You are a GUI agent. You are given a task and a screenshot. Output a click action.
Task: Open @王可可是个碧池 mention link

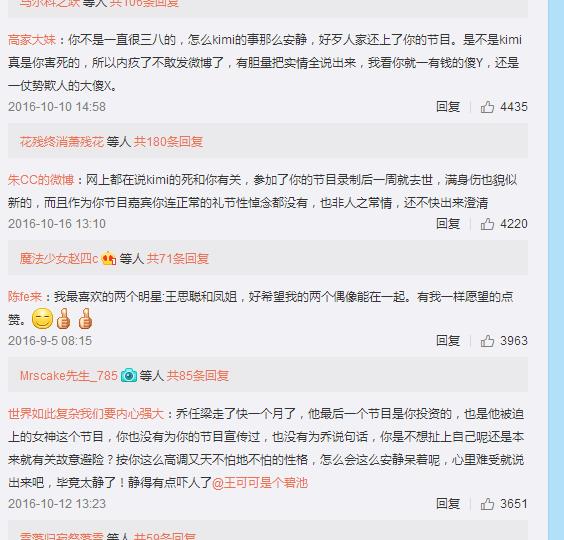260,482
